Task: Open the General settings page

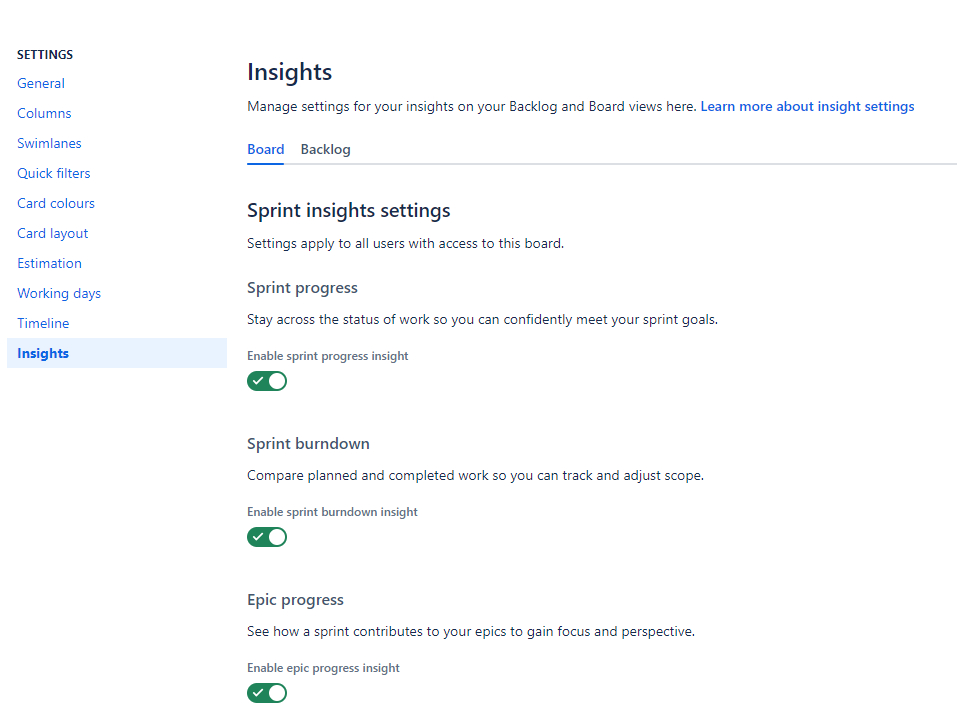Action: [x=40, y=83]
